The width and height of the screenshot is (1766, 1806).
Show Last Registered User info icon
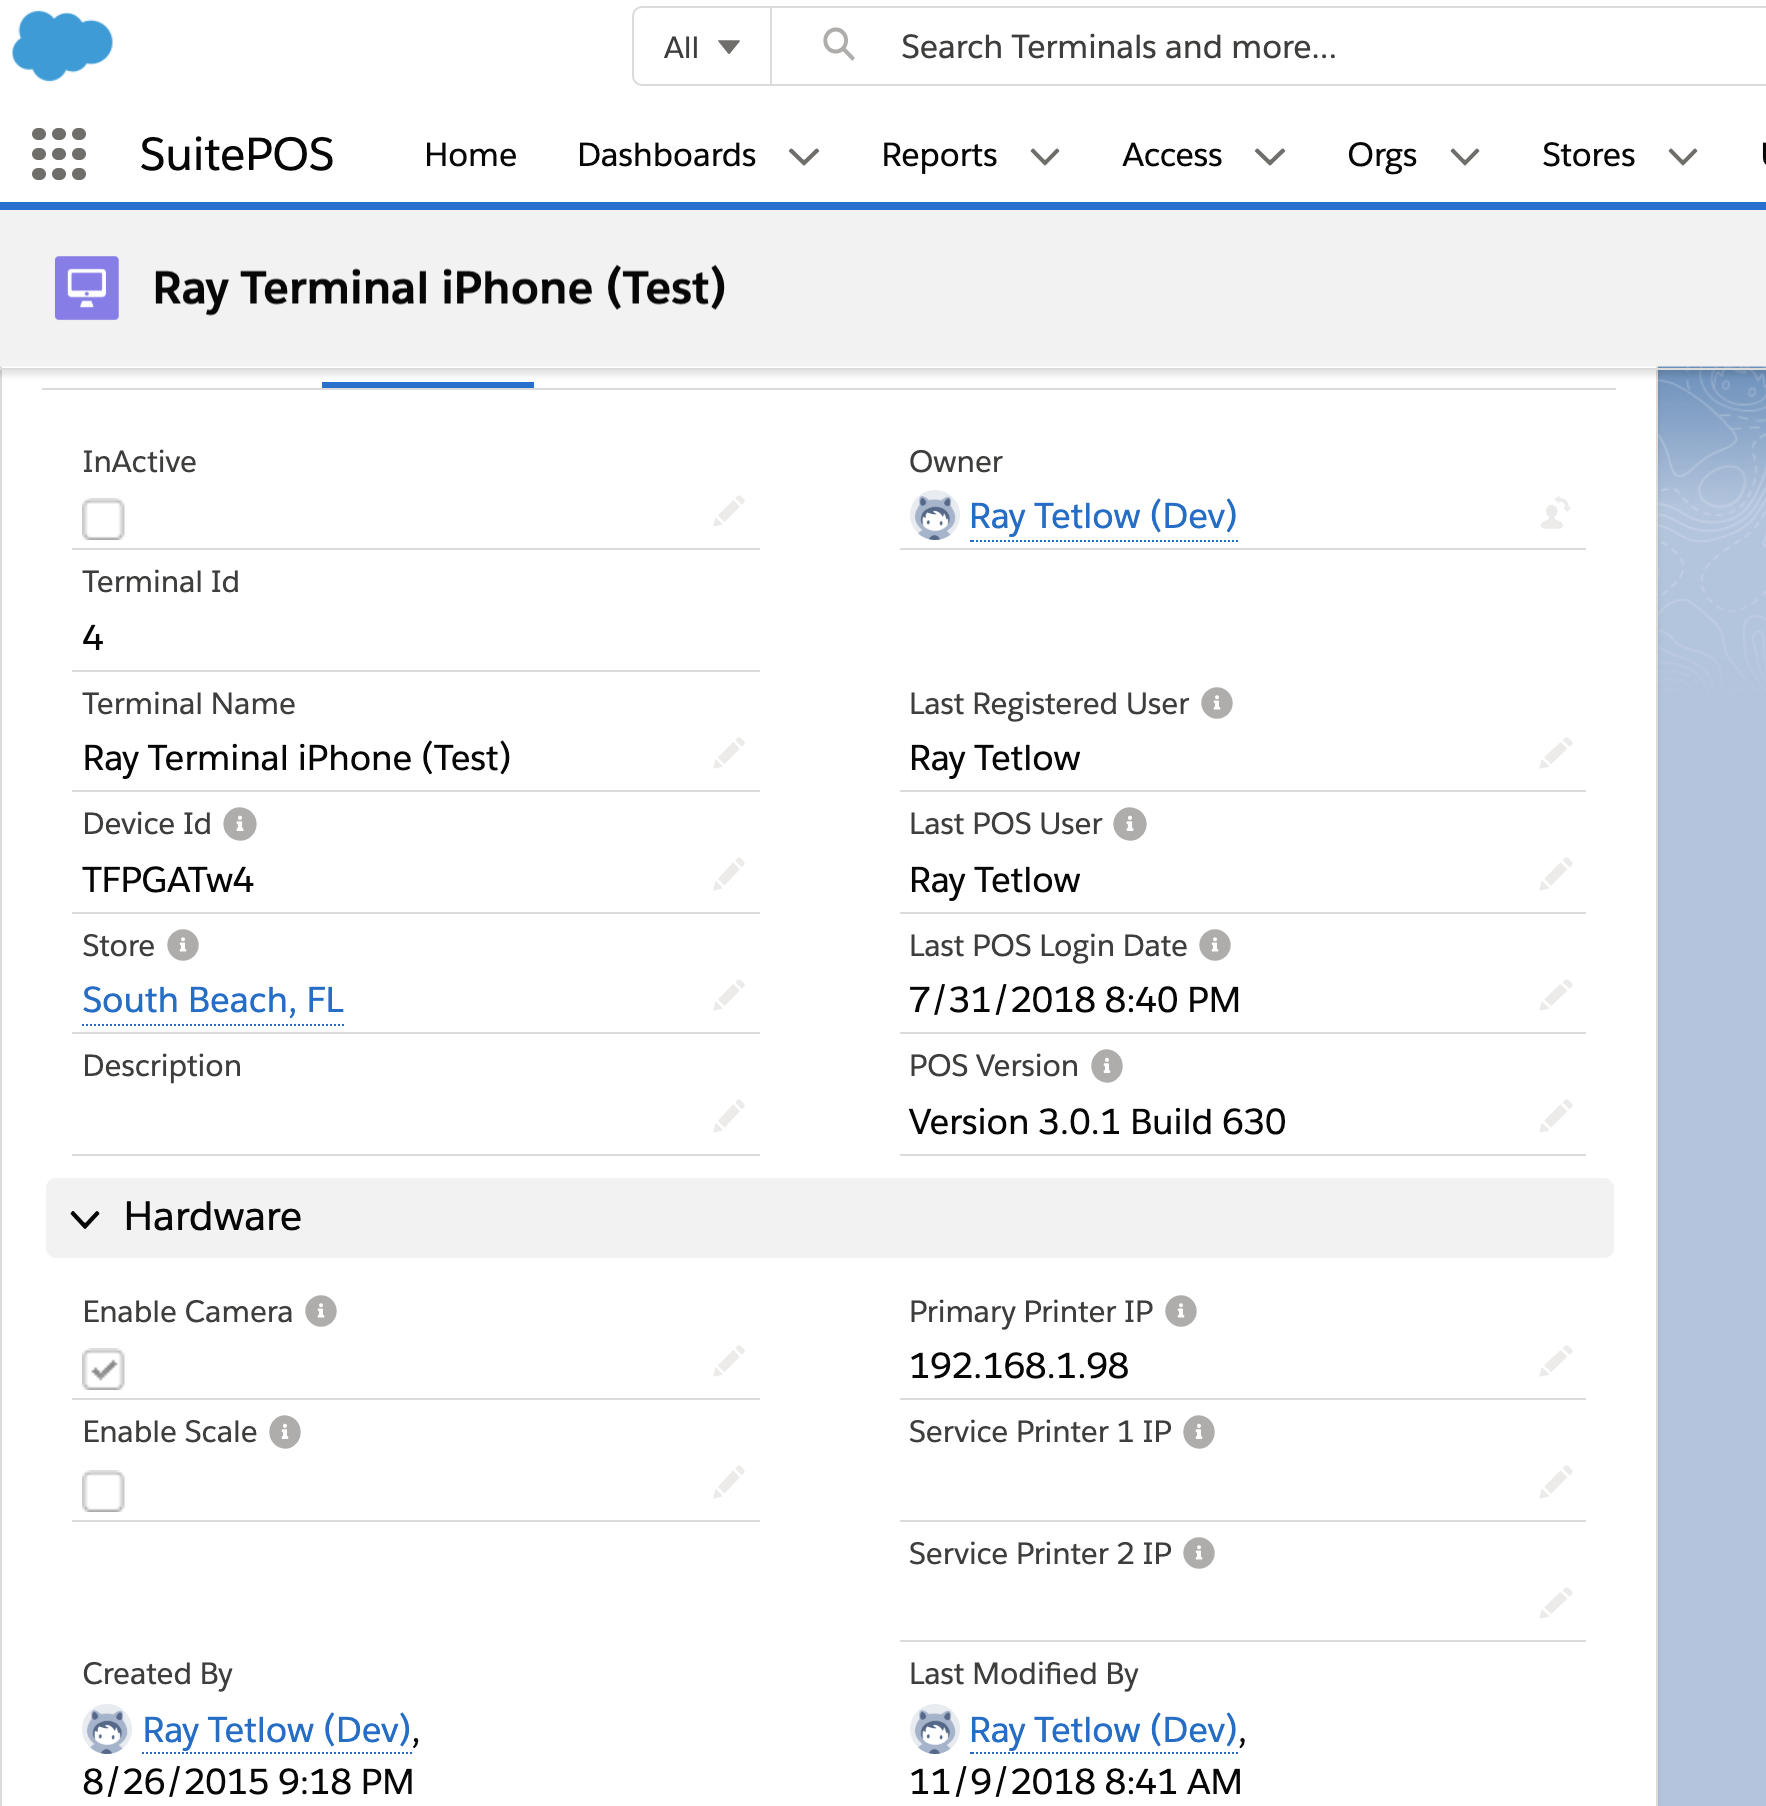(x=1217, y=703)
